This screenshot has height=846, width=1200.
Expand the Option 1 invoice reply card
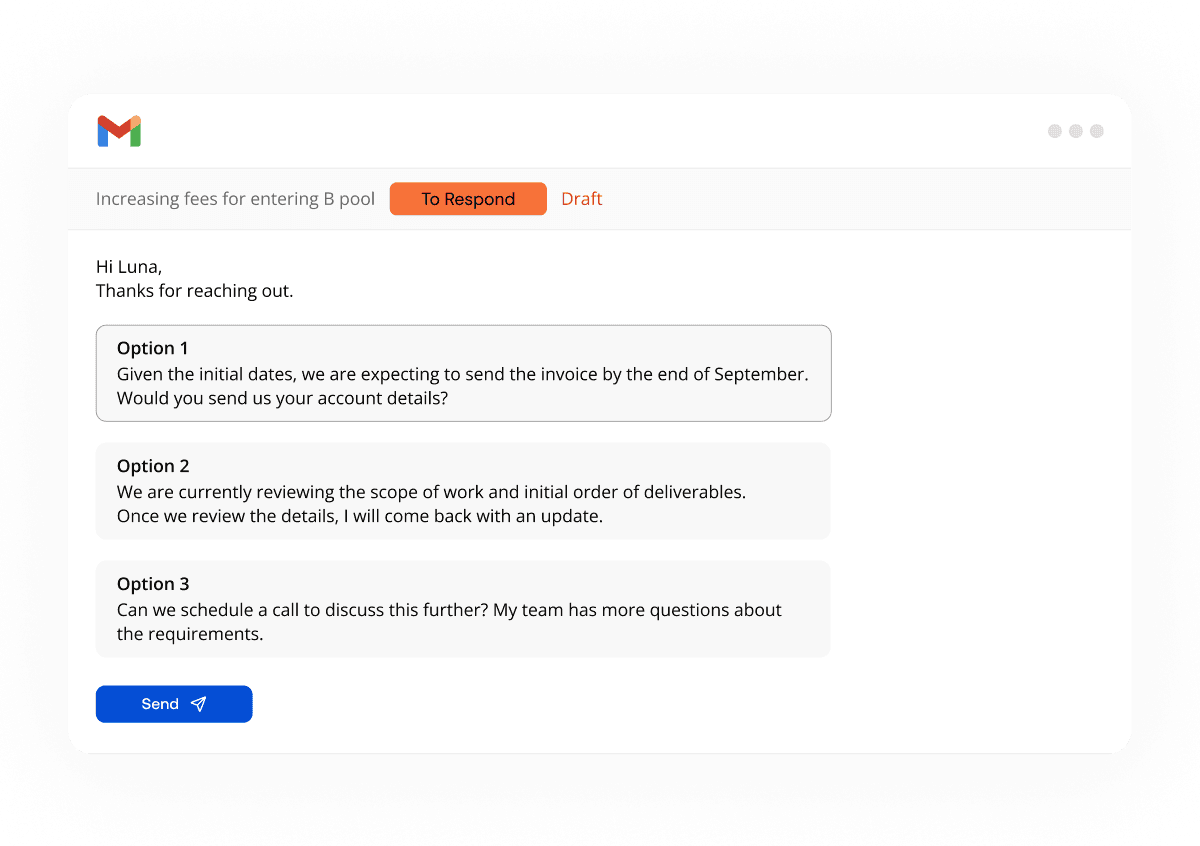(x=463, y=373)
